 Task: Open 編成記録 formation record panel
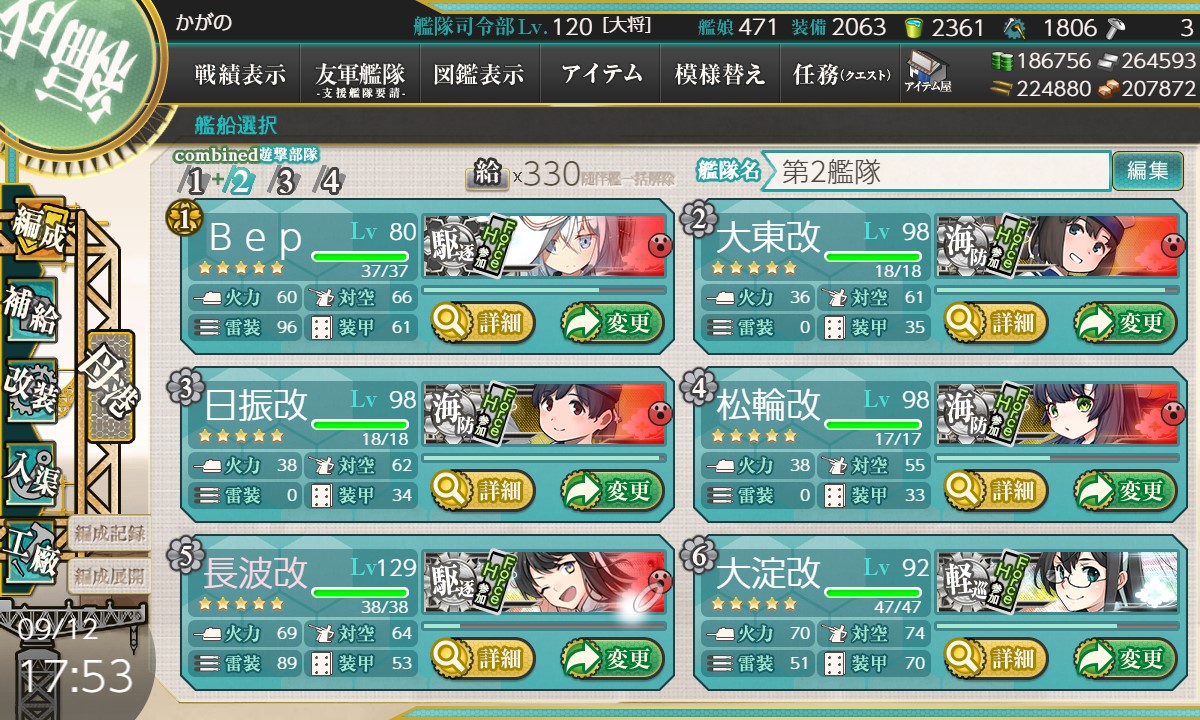109,533
